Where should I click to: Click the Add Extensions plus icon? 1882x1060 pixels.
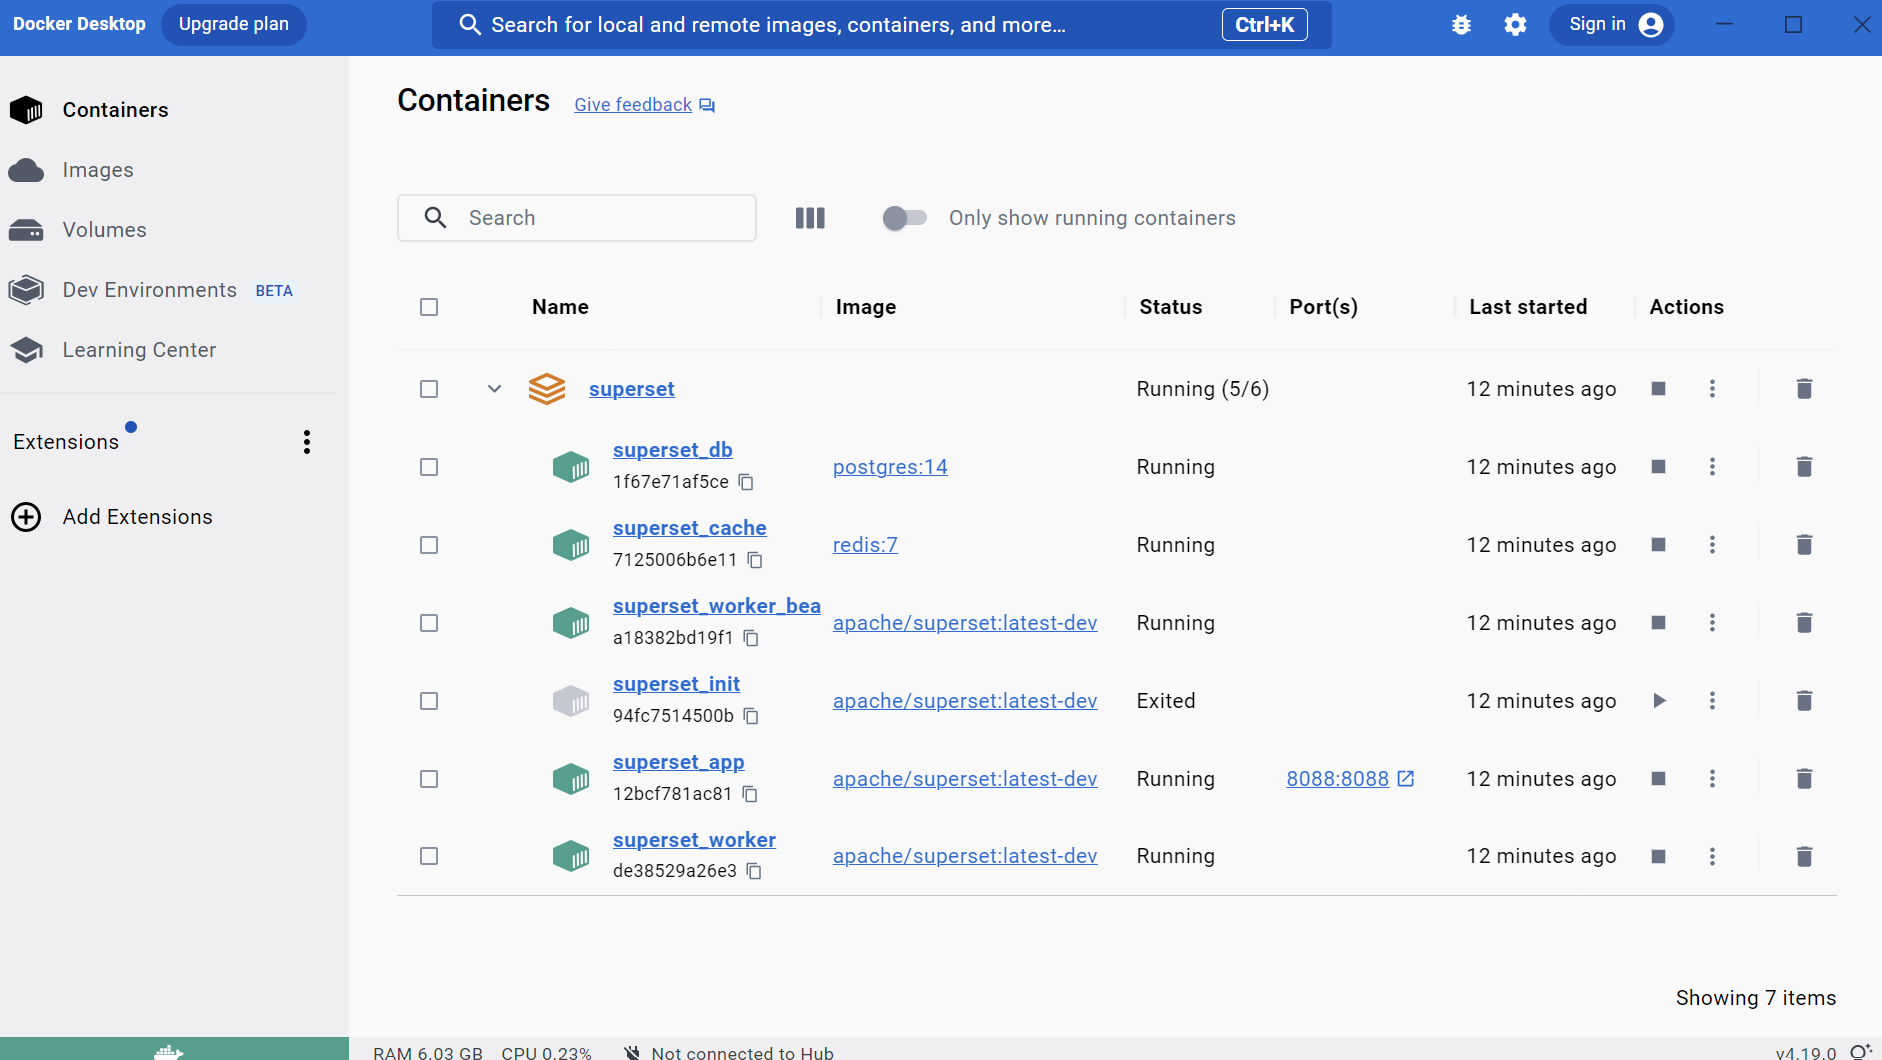point(26,517)
